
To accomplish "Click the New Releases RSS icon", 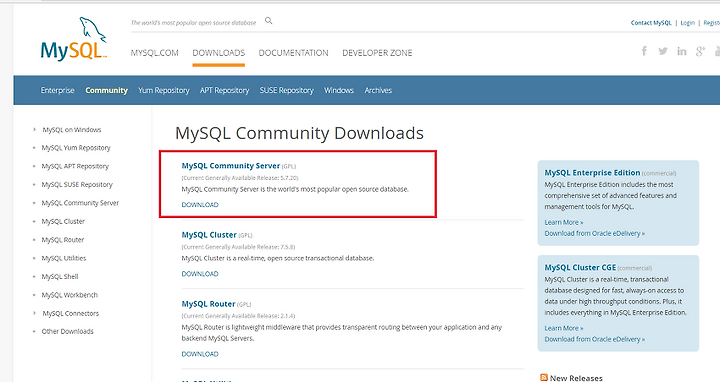I will [544, 377].
